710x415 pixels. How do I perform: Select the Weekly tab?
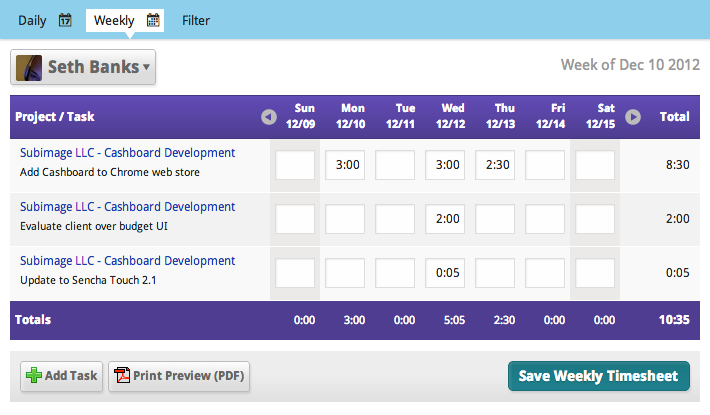tap(114, 20)
